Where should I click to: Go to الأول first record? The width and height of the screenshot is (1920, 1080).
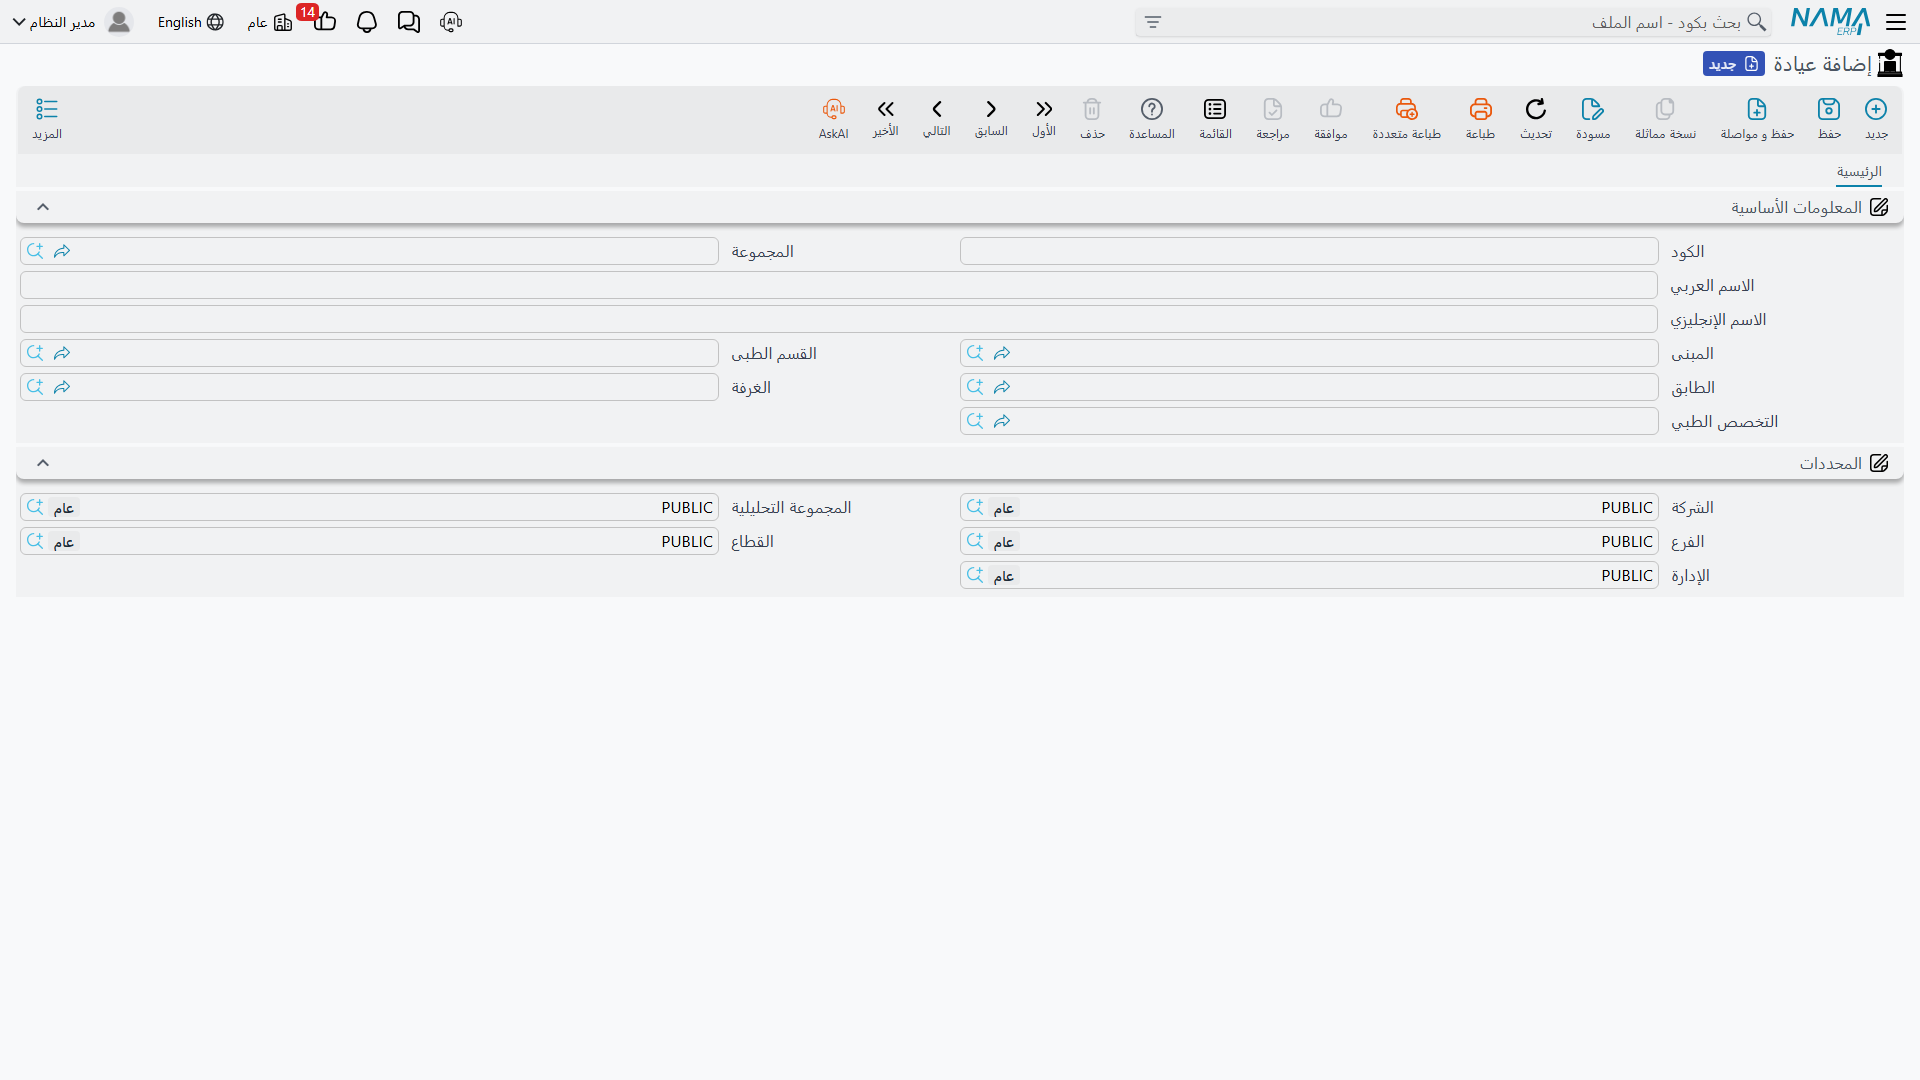[x=1044, y=109]
